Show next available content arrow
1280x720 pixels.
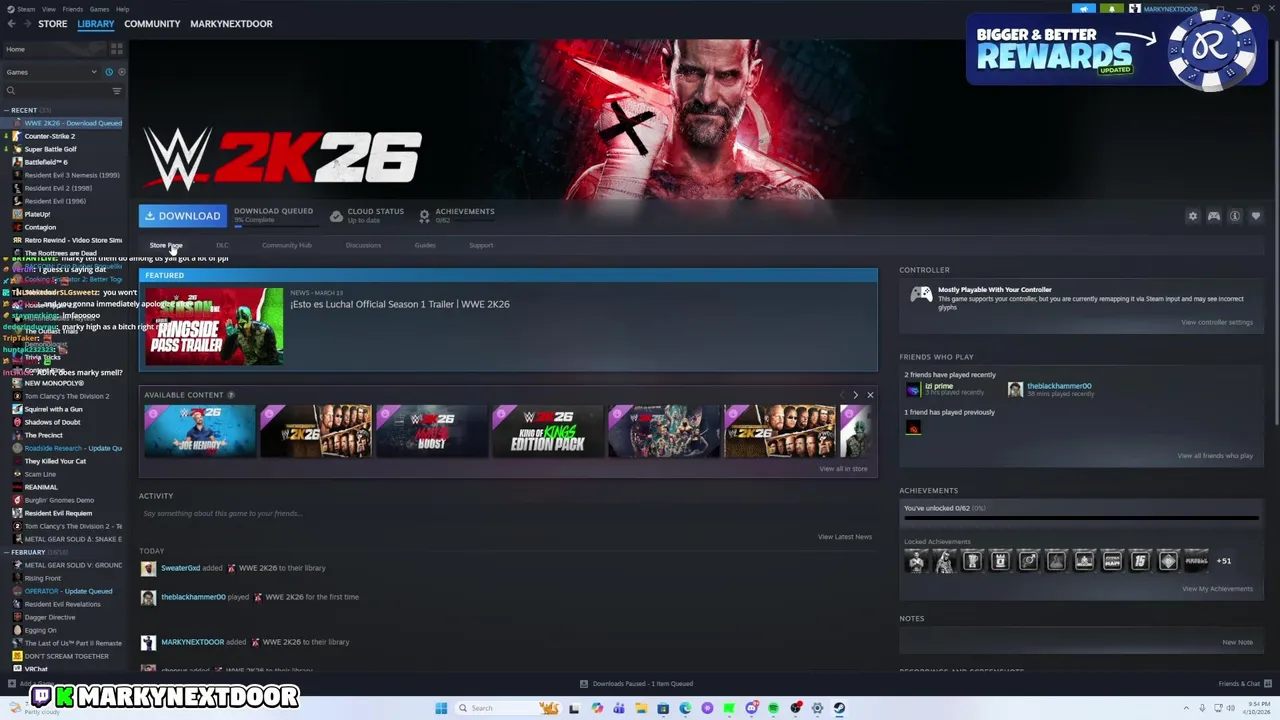[855, 395]
